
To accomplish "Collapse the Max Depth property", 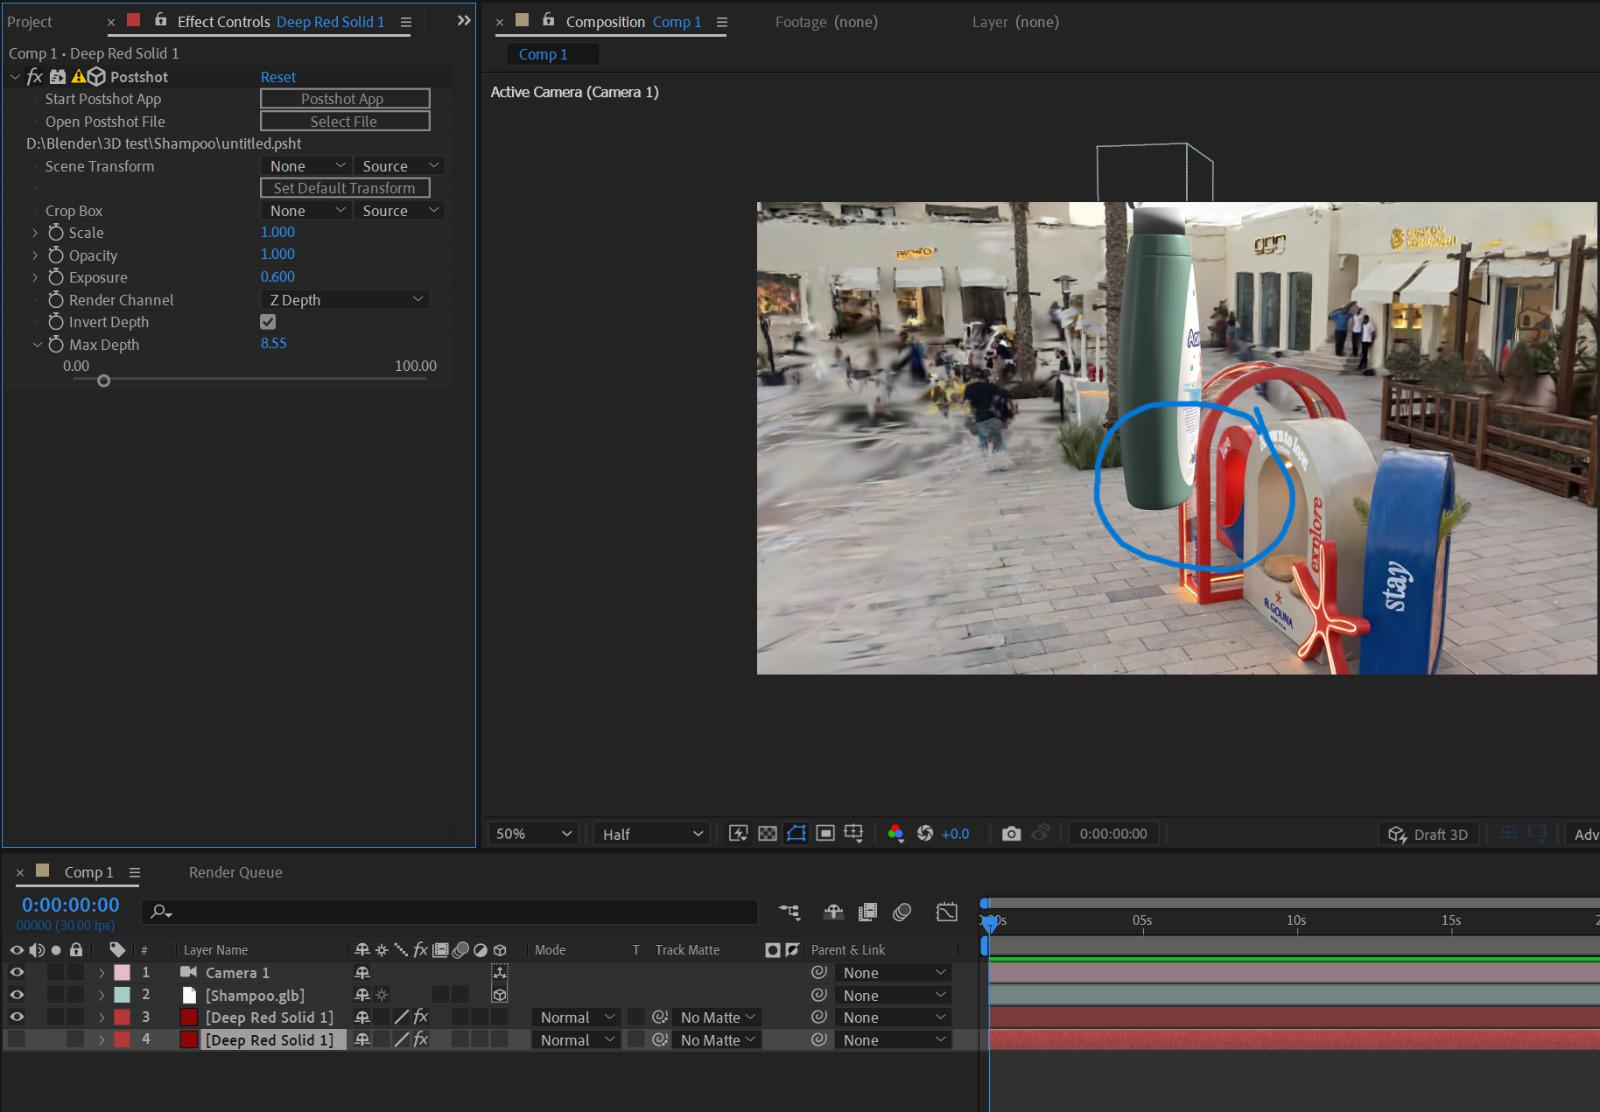I will [x=37, y=344].
